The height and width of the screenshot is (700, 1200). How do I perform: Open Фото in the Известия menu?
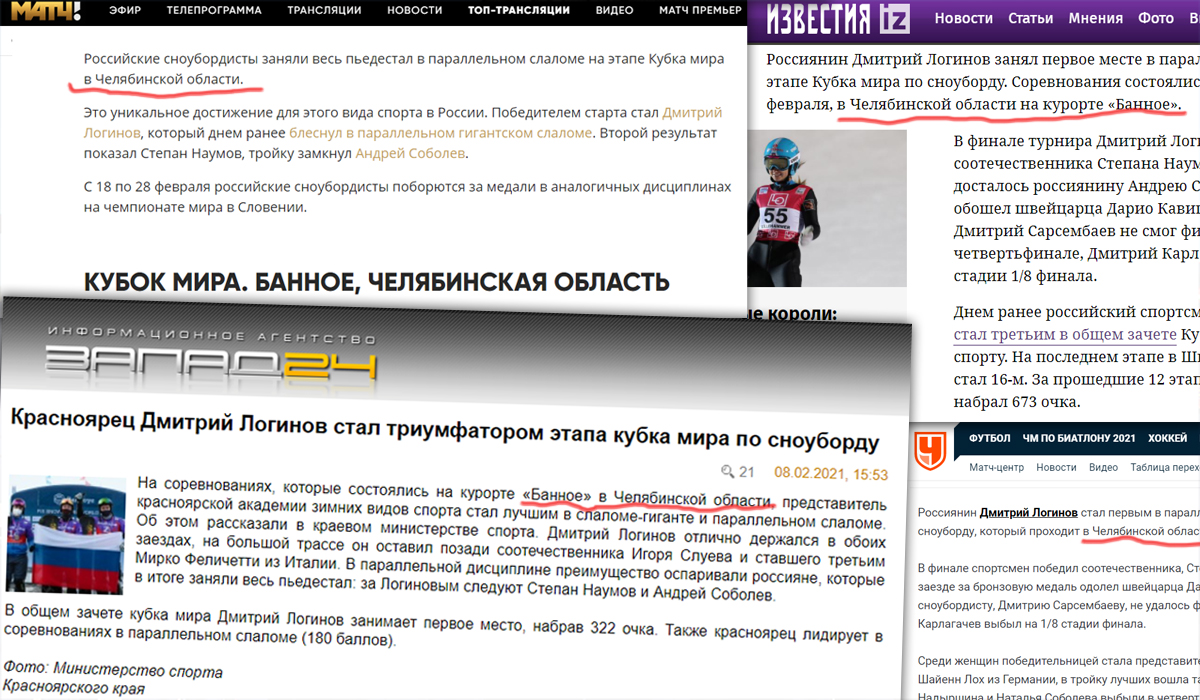[1156, 18]
